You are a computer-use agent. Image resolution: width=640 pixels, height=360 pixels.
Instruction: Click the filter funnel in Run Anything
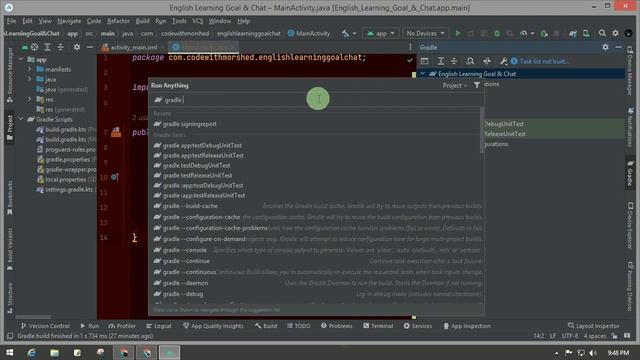click(x=477, y=85)
